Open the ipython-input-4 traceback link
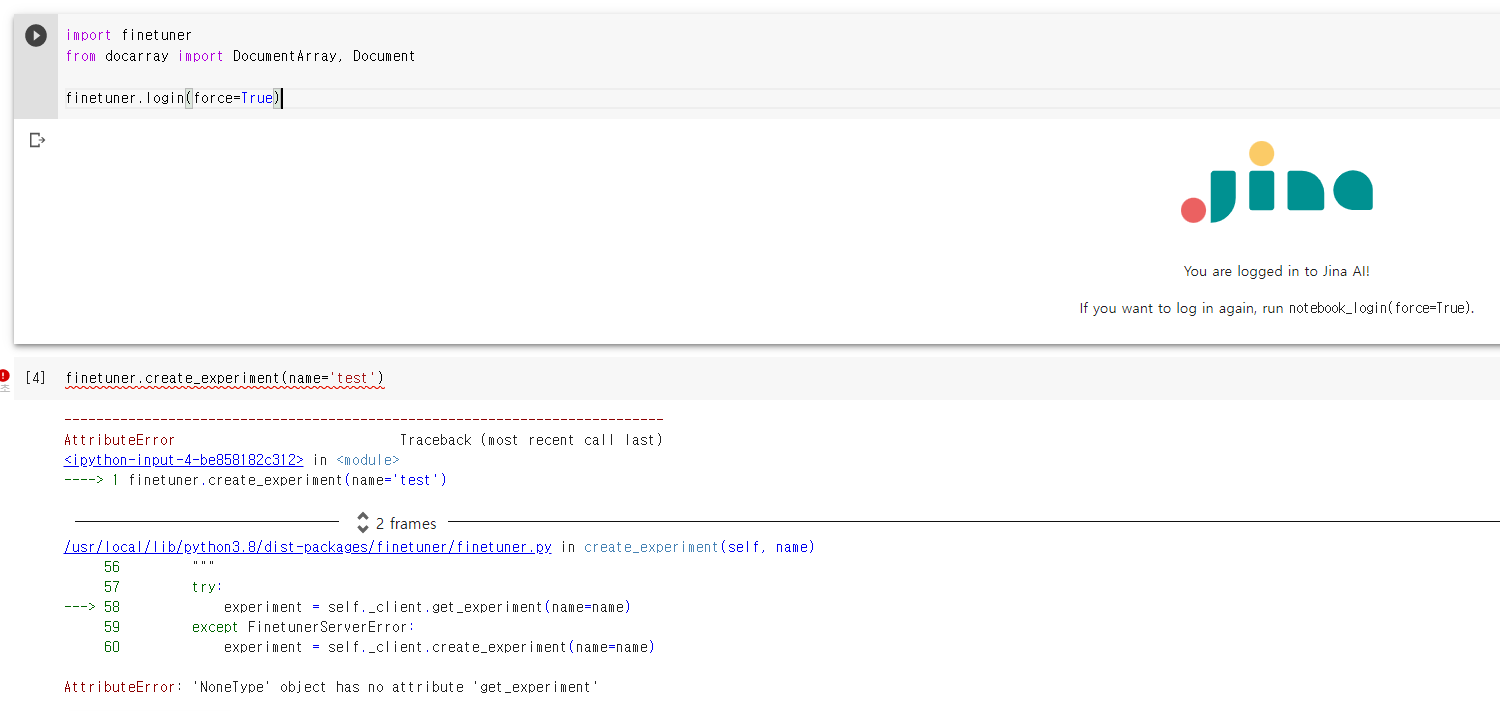This screenshot has width=1500, height=711. point(183,459)
